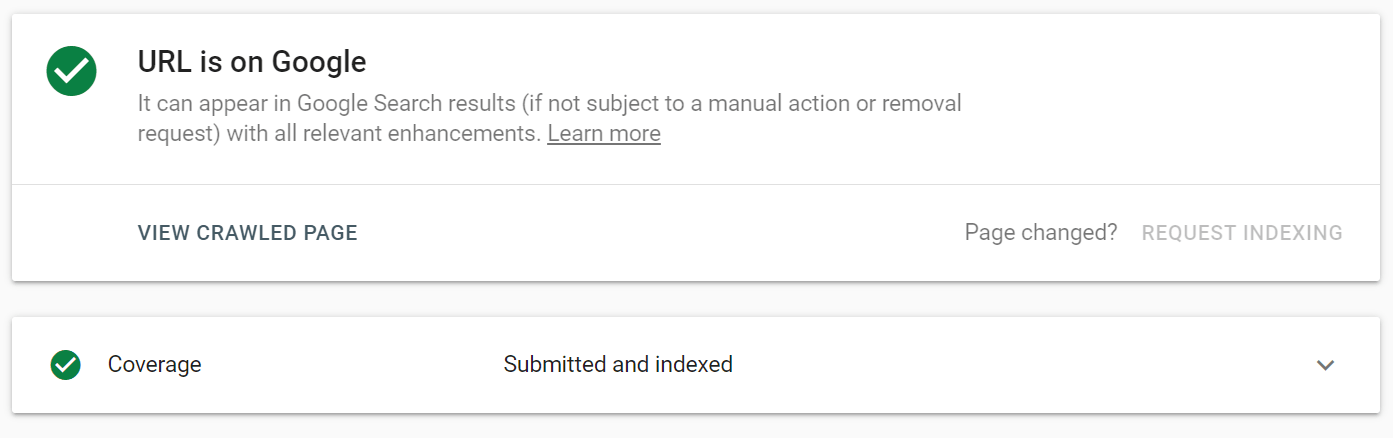Expand the Coverage section chevron
1393x438 pixels.
tap(1325, 365)
